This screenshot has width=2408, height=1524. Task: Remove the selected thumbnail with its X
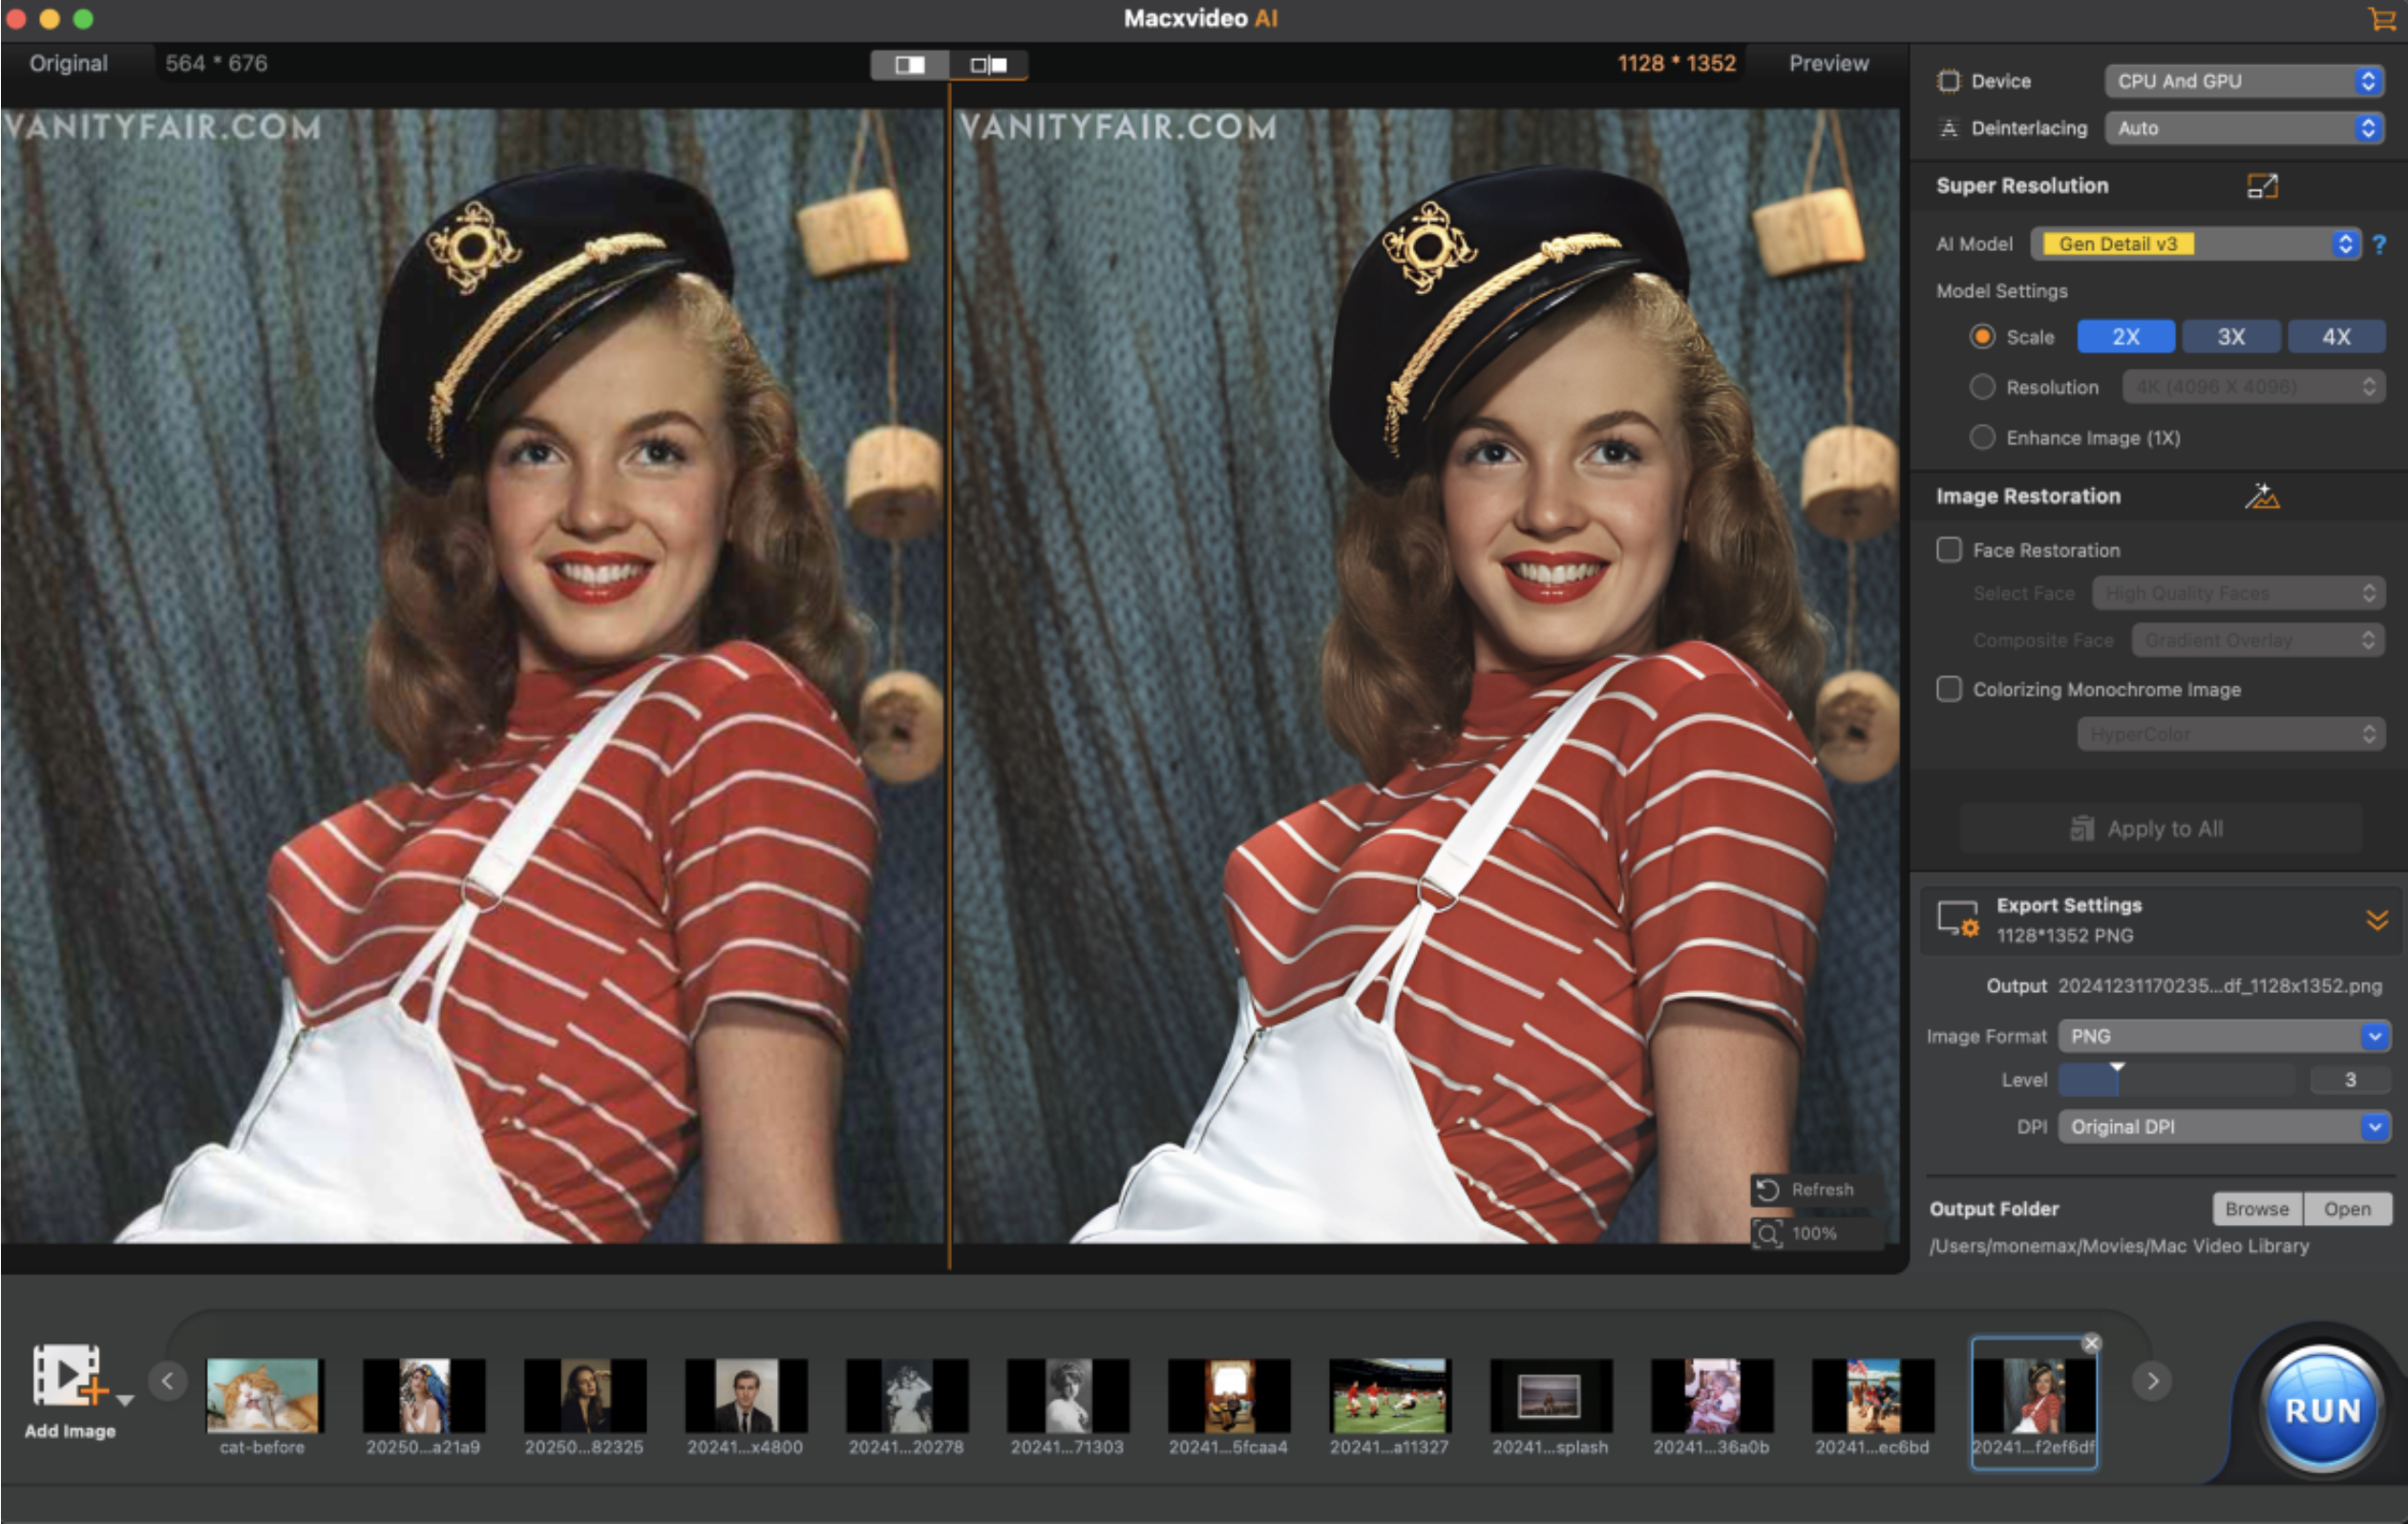click(2091, 1343)
